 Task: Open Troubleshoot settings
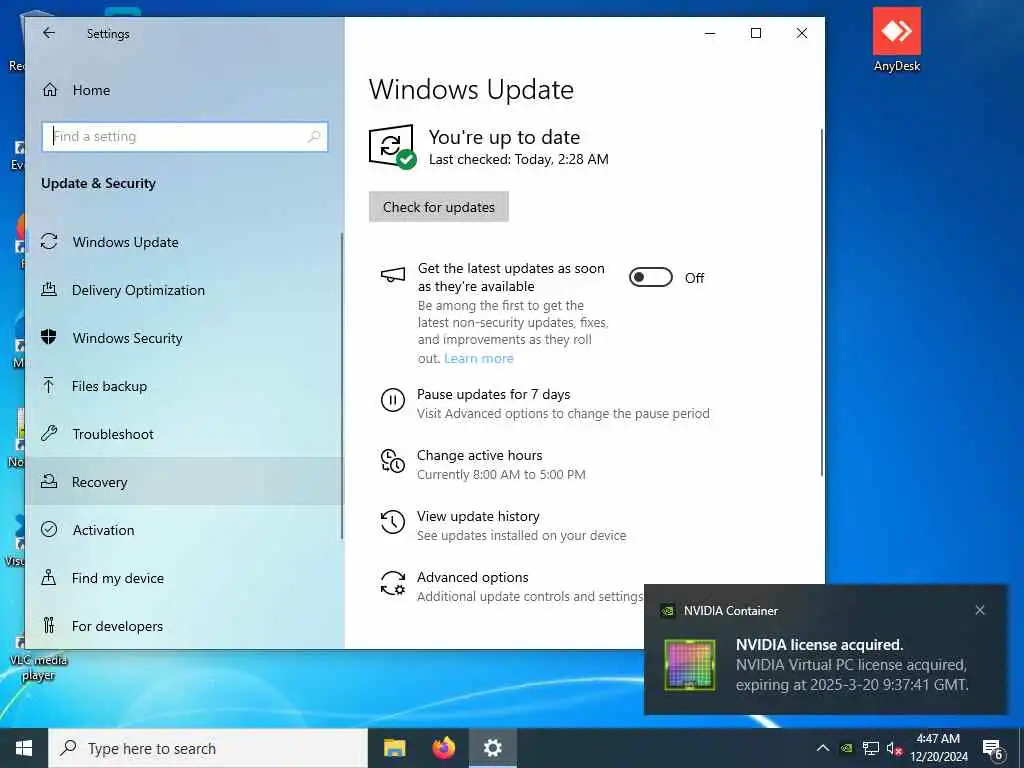(x=113, y=434)
